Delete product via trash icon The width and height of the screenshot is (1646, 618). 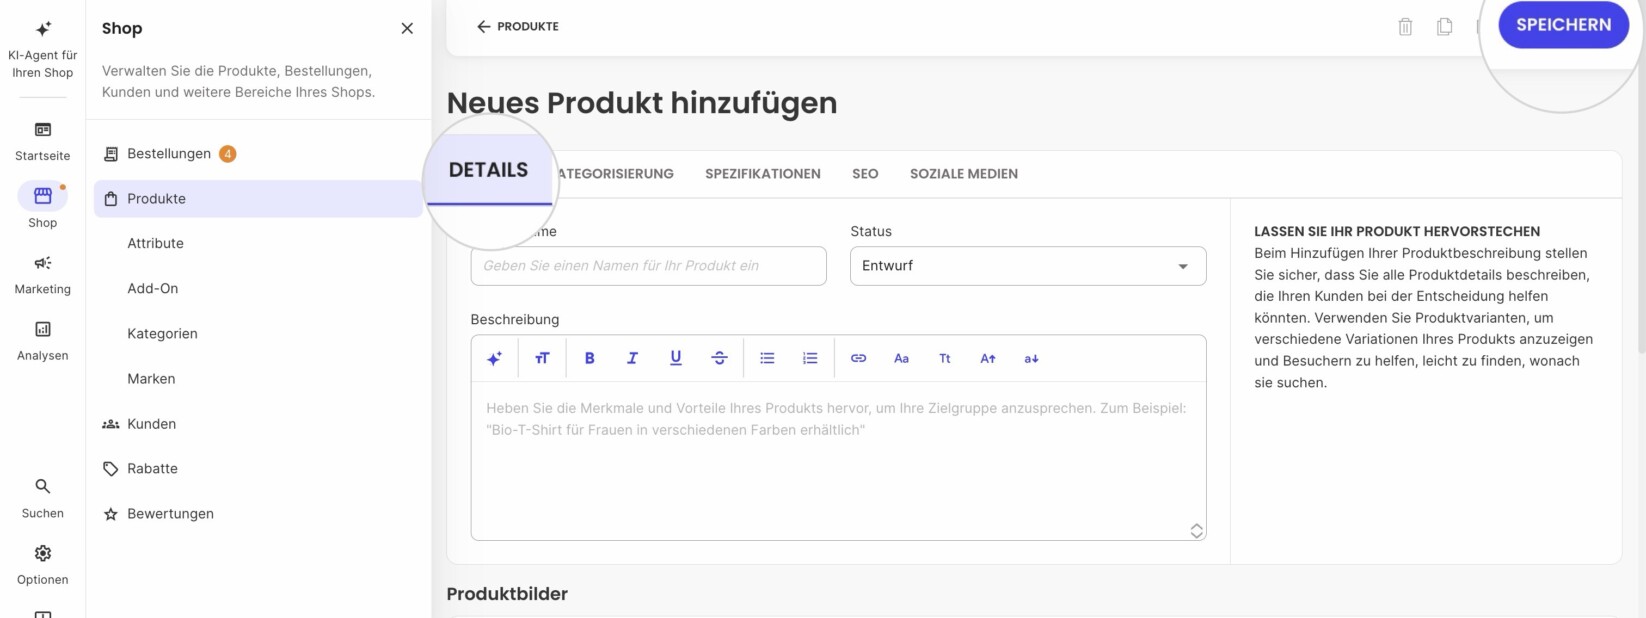point(1405,27)
